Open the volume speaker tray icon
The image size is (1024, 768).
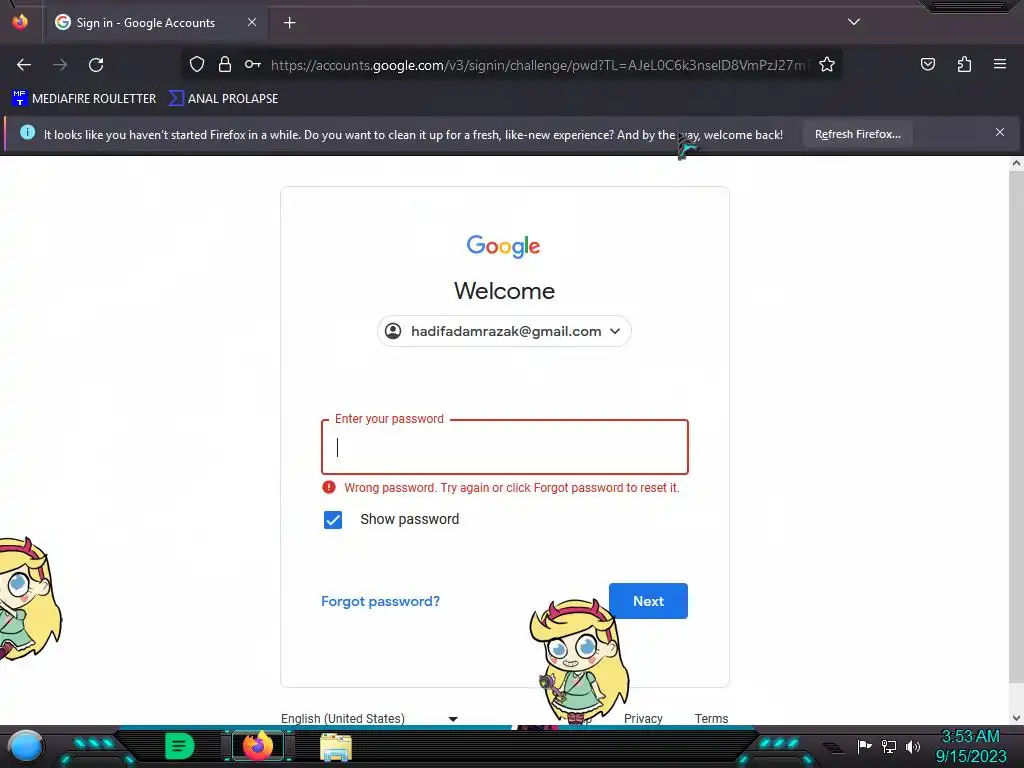[x=913, y=746]
